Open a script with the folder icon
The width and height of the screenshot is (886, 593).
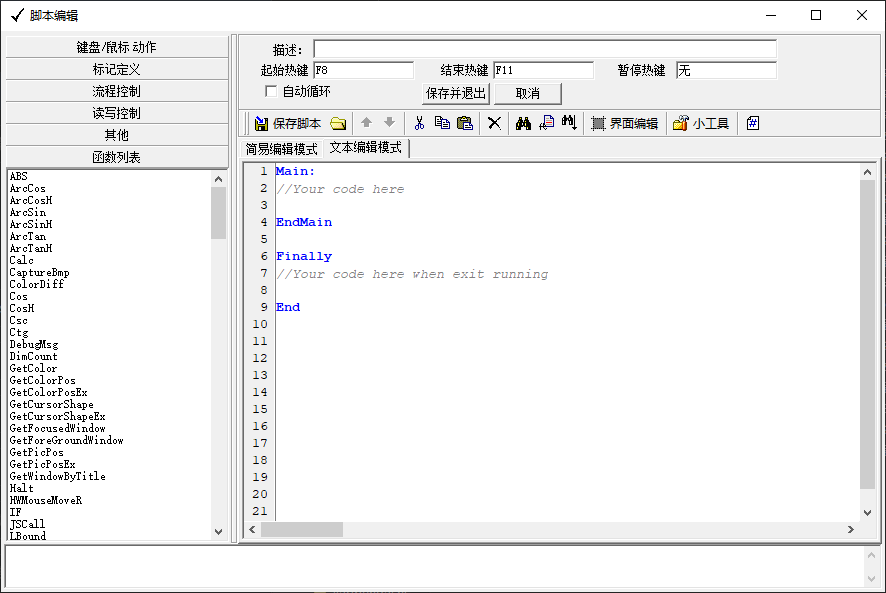click(338, 123)
